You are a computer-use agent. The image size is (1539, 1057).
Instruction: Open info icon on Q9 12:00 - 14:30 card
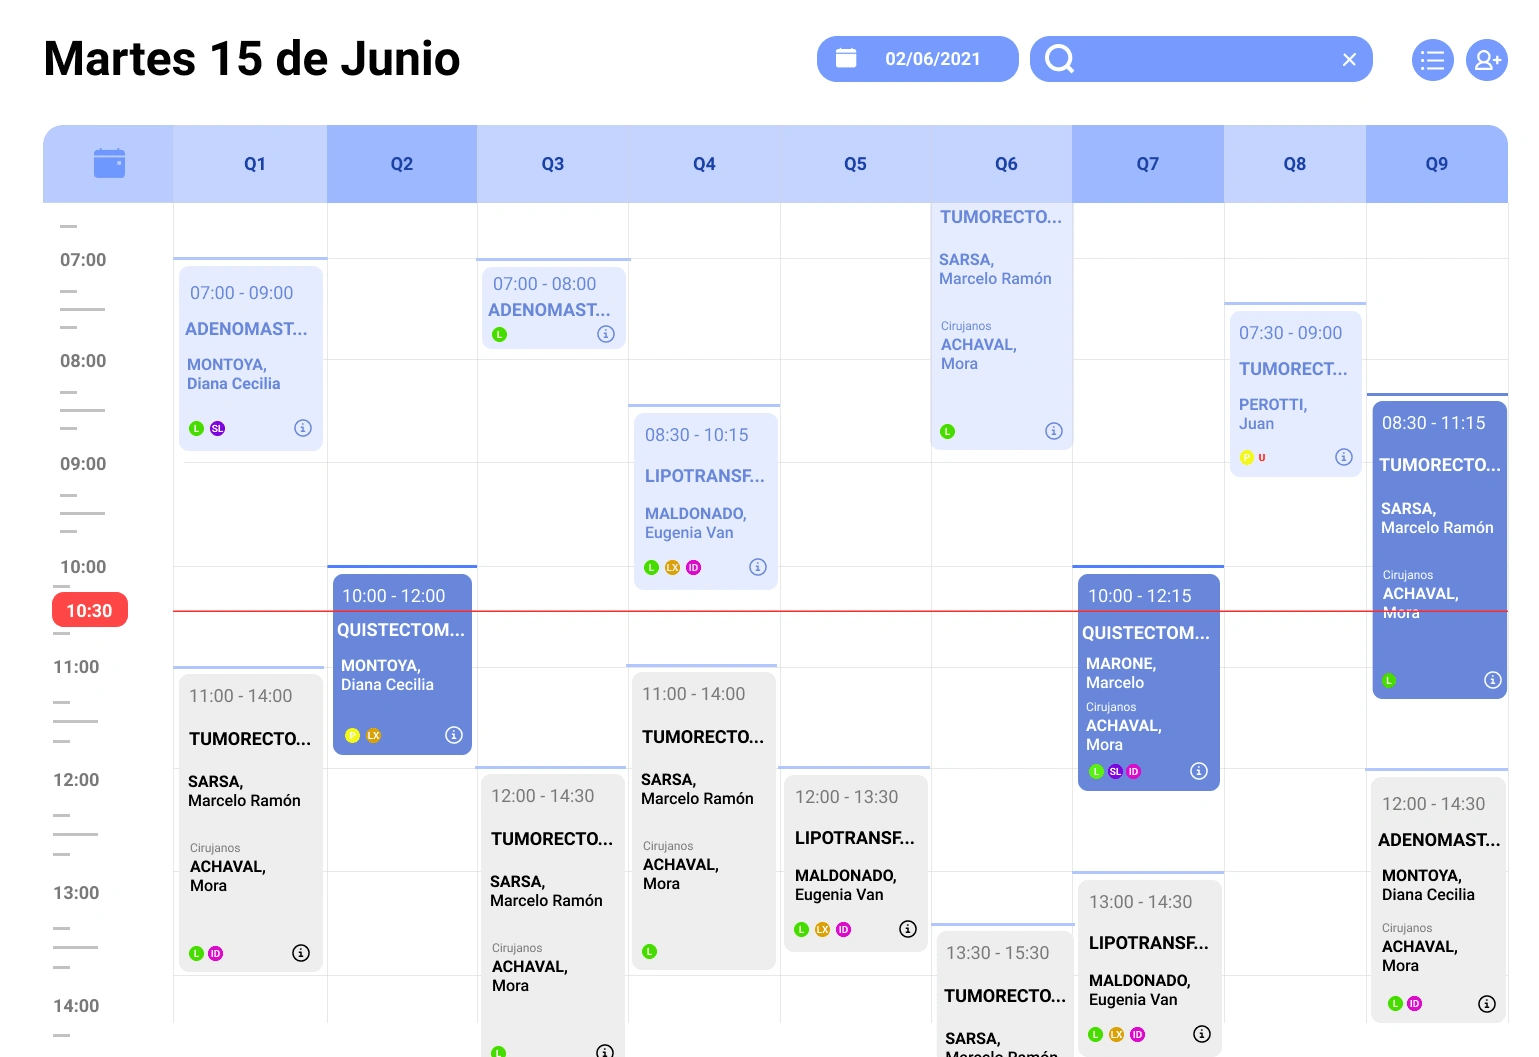(1487, 1003)
